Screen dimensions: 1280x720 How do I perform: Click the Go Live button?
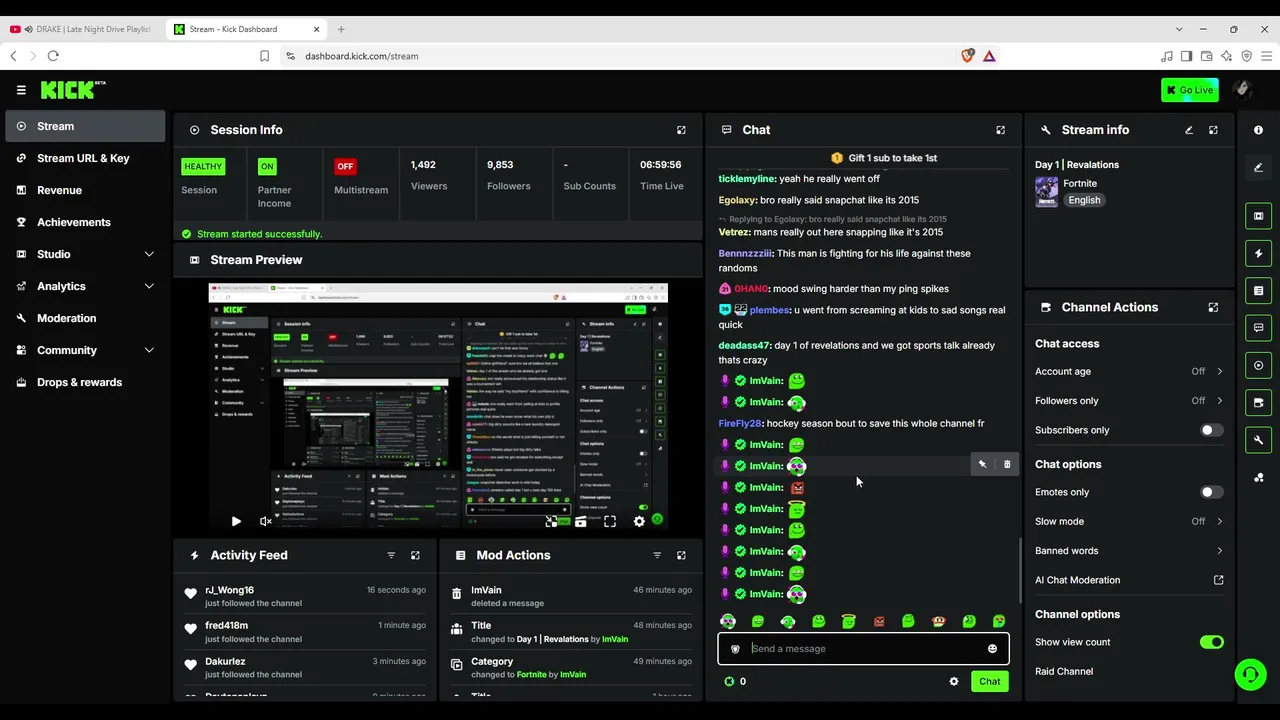coord(1190,90)
